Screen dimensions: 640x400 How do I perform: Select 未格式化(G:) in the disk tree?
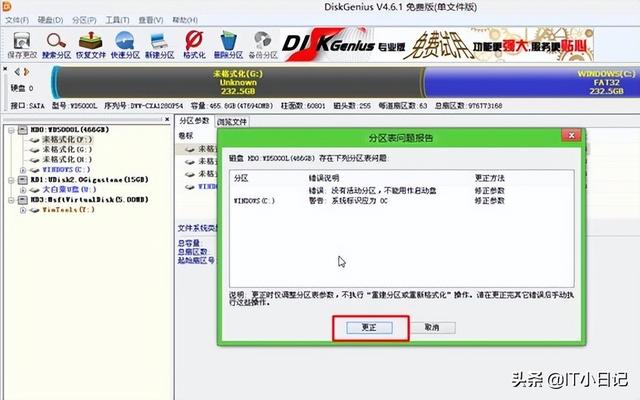[68, 149]
